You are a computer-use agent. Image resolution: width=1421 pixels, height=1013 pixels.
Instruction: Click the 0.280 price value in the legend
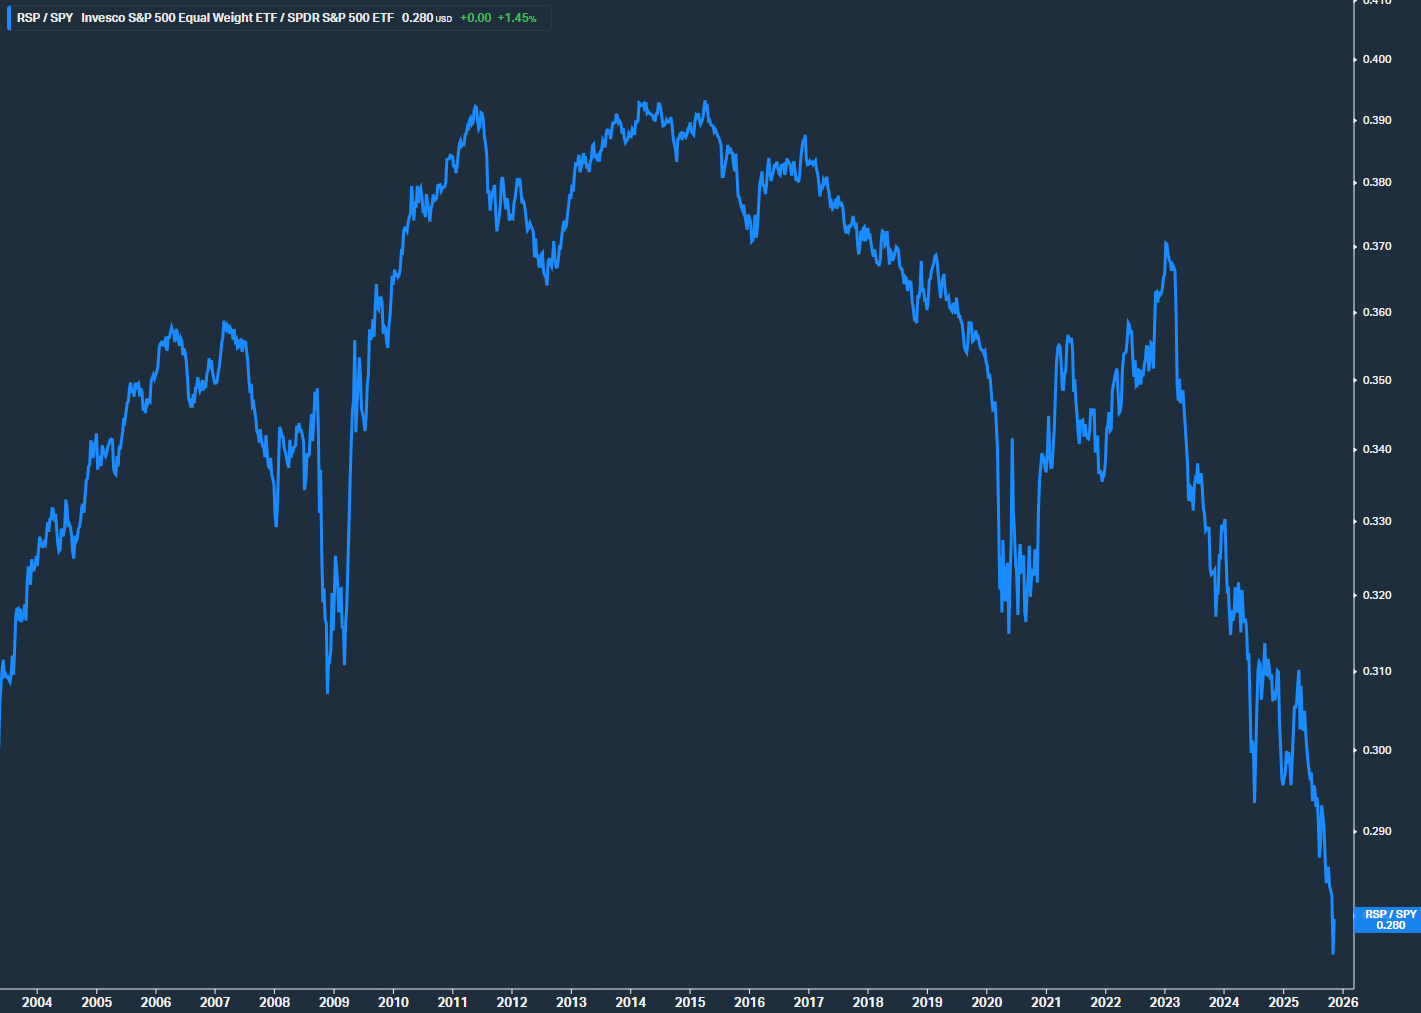tap(417, 17)
